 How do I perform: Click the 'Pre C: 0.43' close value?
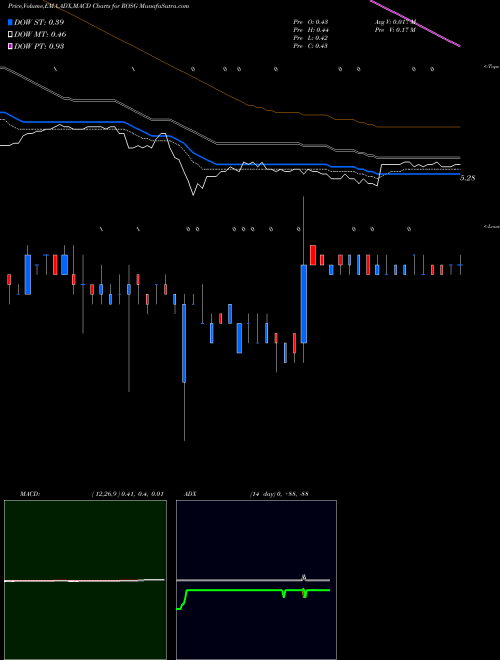(x=311, y=46)
